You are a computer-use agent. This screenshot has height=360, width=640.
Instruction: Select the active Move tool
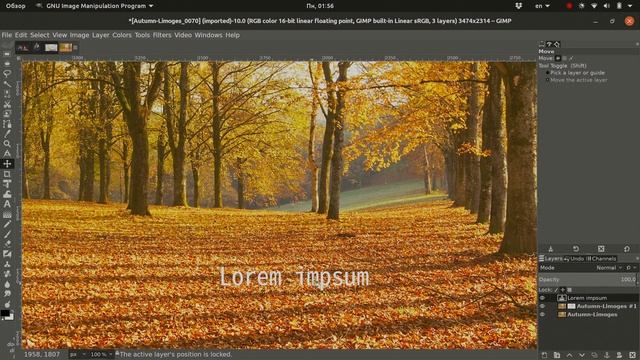tap(7, 164)
